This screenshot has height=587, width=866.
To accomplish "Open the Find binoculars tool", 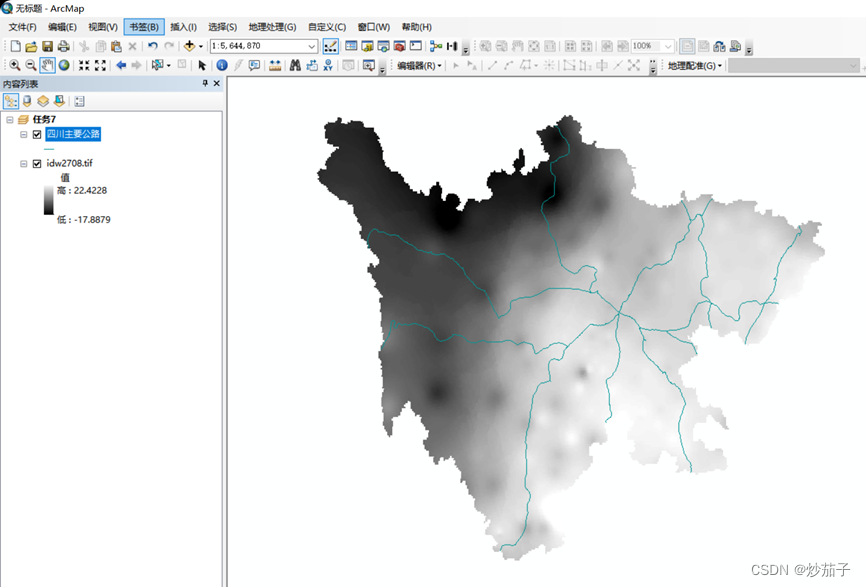I will pyautogui.click(x=295, y=65).
